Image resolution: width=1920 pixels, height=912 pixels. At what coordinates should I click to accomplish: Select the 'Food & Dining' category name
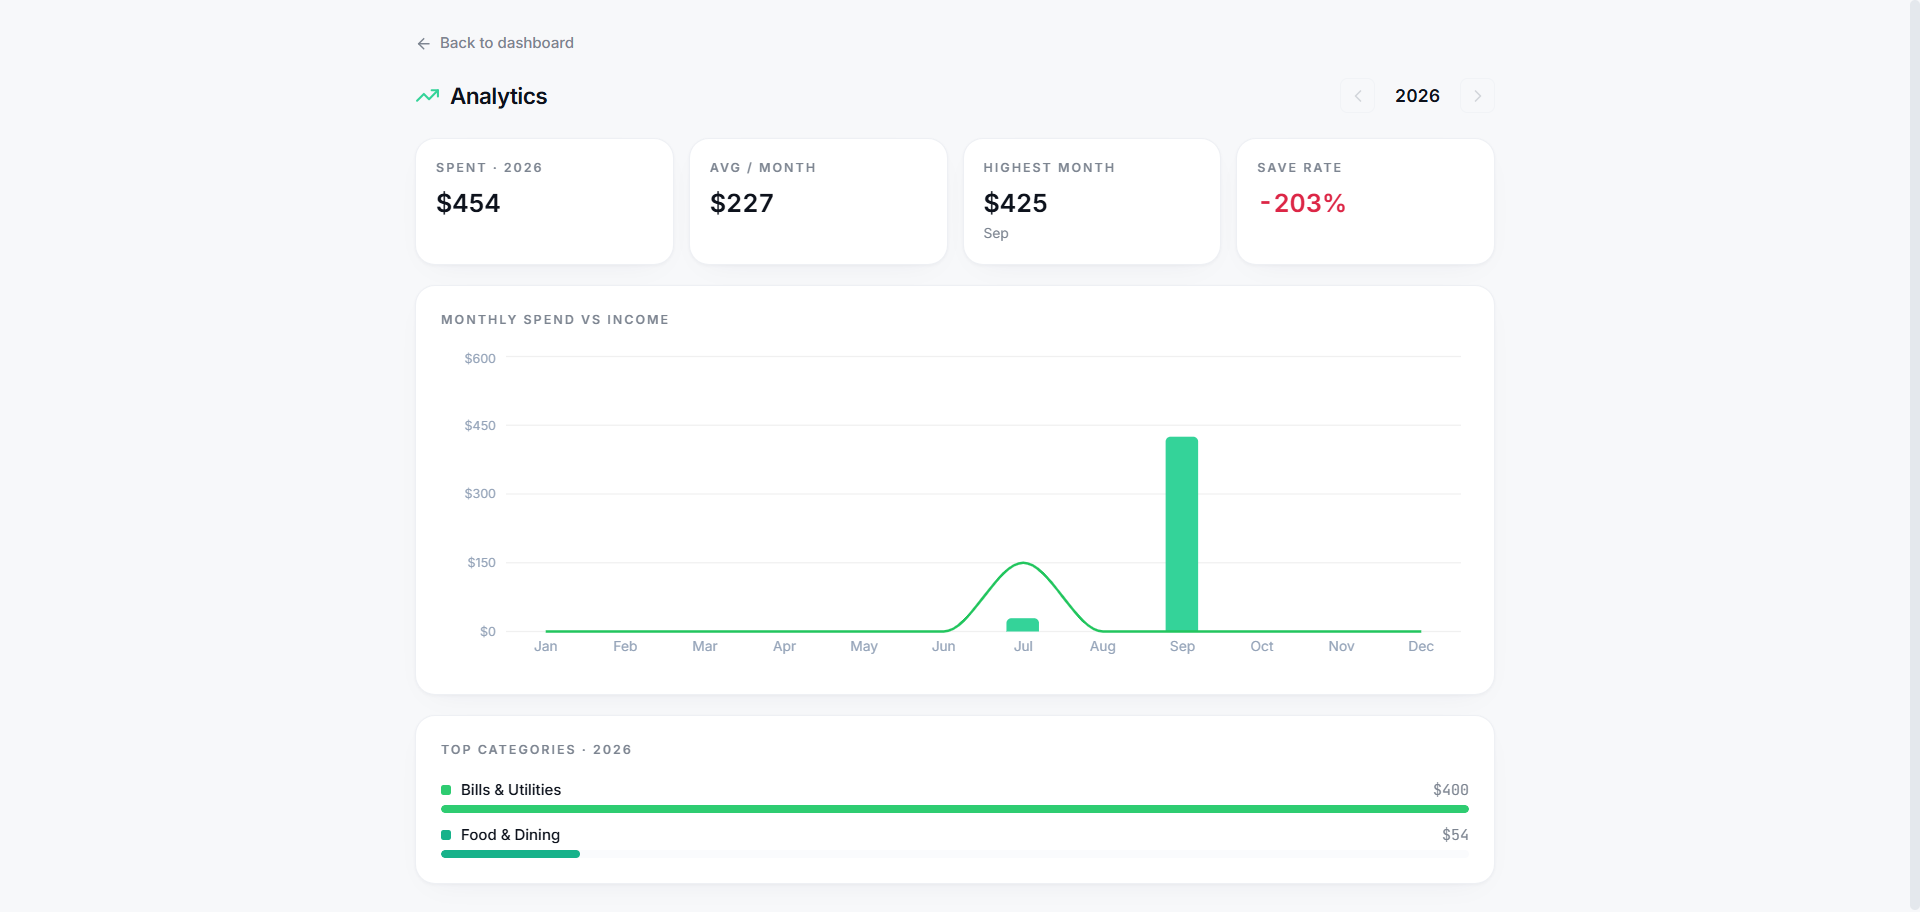(x=510, y=835)
